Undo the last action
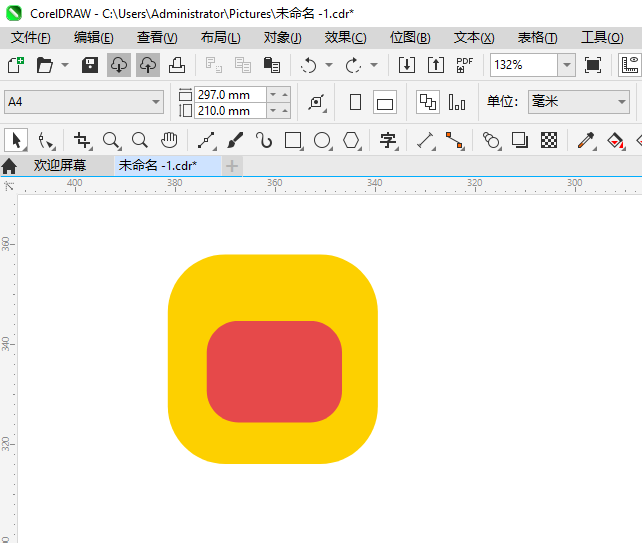The height and width of the screenshot is (543, 642). (308, 65)
